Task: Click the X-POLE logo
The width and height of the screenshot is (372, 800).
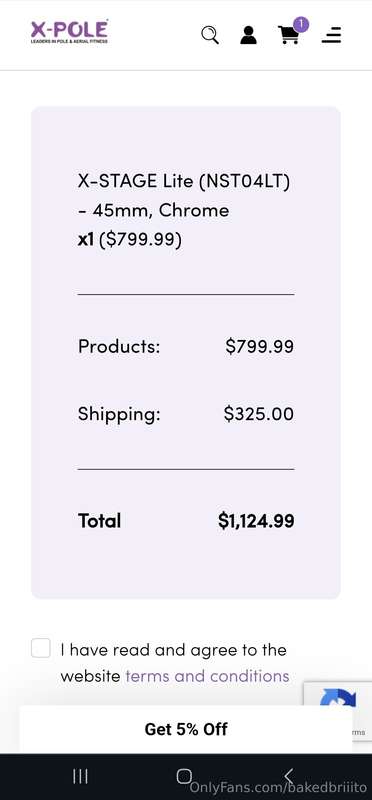Action: pyautogui.click(x=69, y=32)
